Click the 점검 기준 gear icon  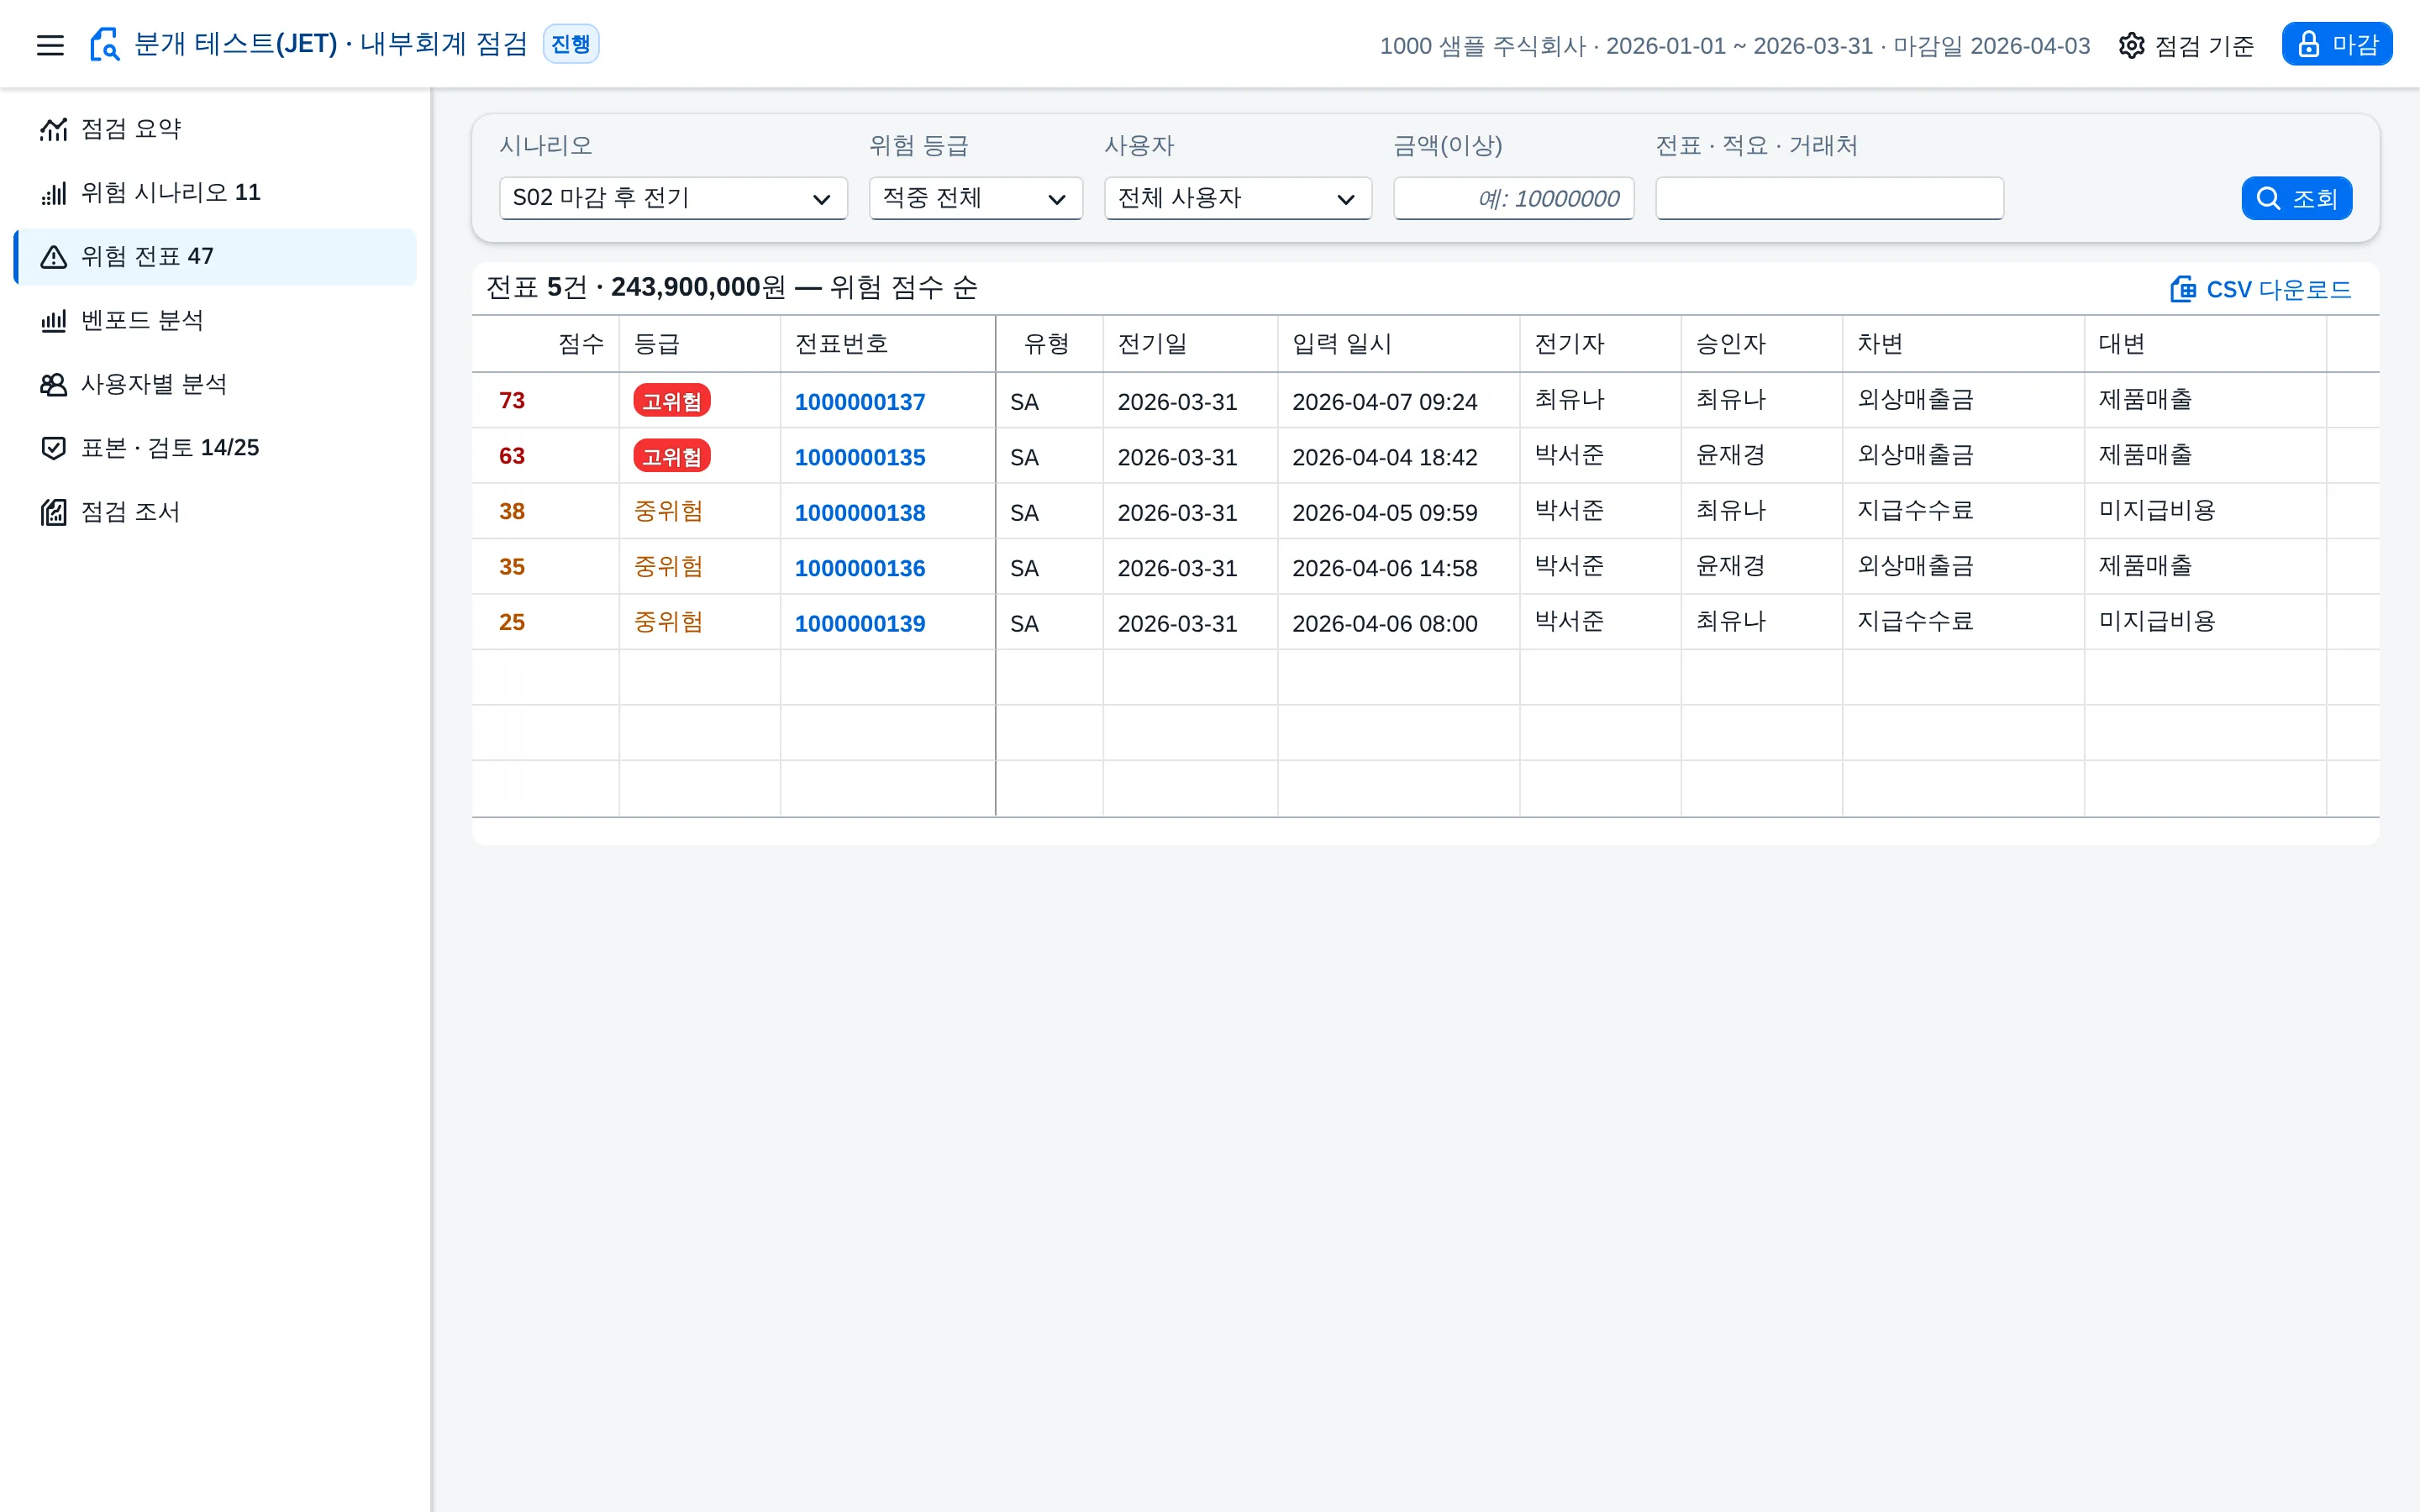point(2131,45)
